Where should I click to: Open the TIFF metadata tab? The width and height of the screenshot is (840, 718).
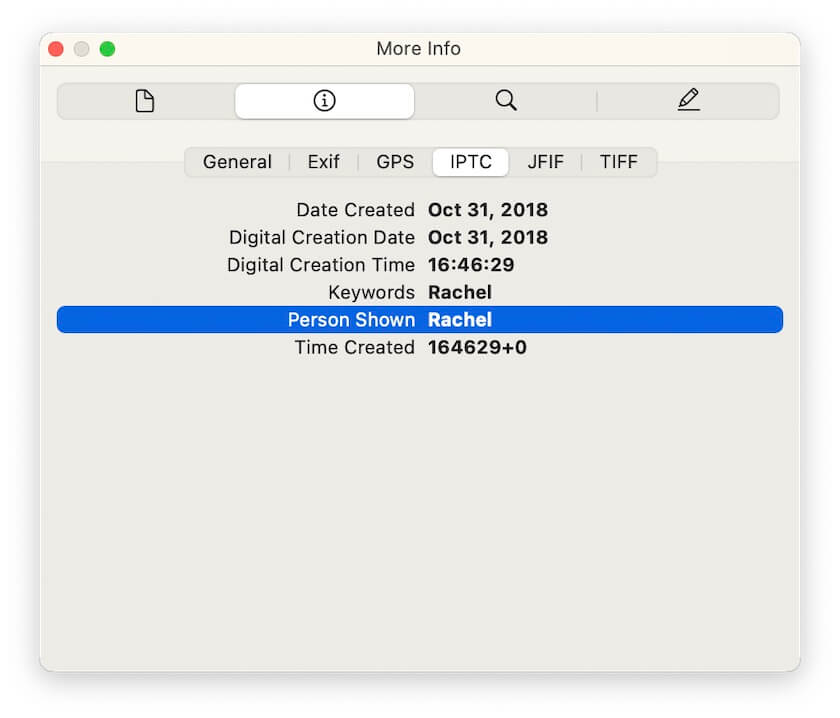point(619,161)
